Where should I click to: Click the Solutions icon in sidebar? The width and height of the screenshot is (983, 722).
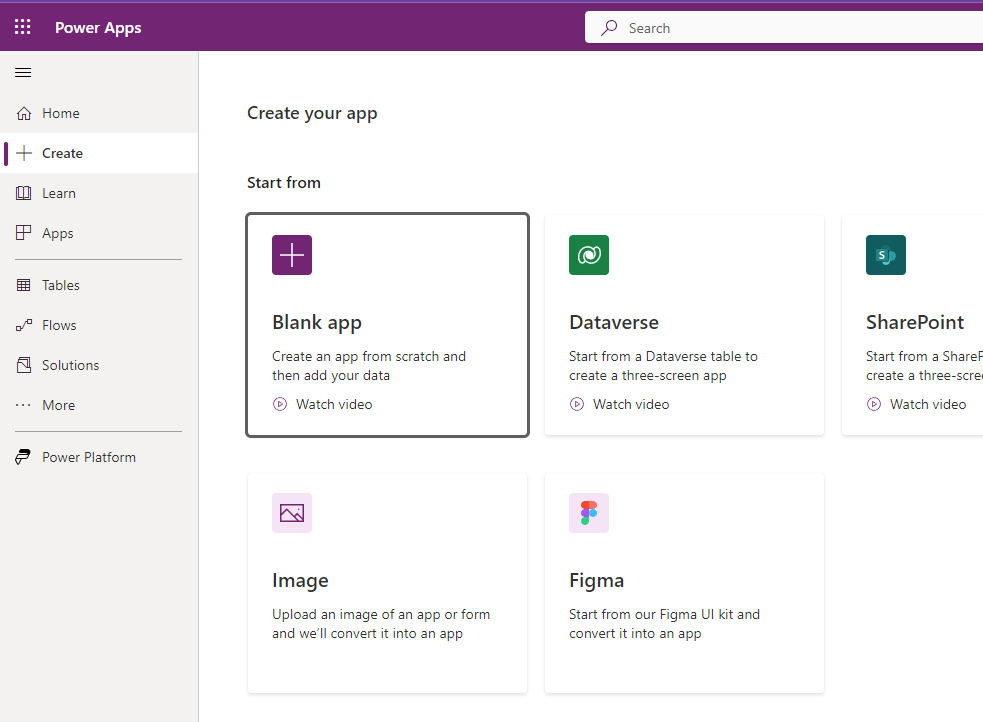(x=24, y=365)
